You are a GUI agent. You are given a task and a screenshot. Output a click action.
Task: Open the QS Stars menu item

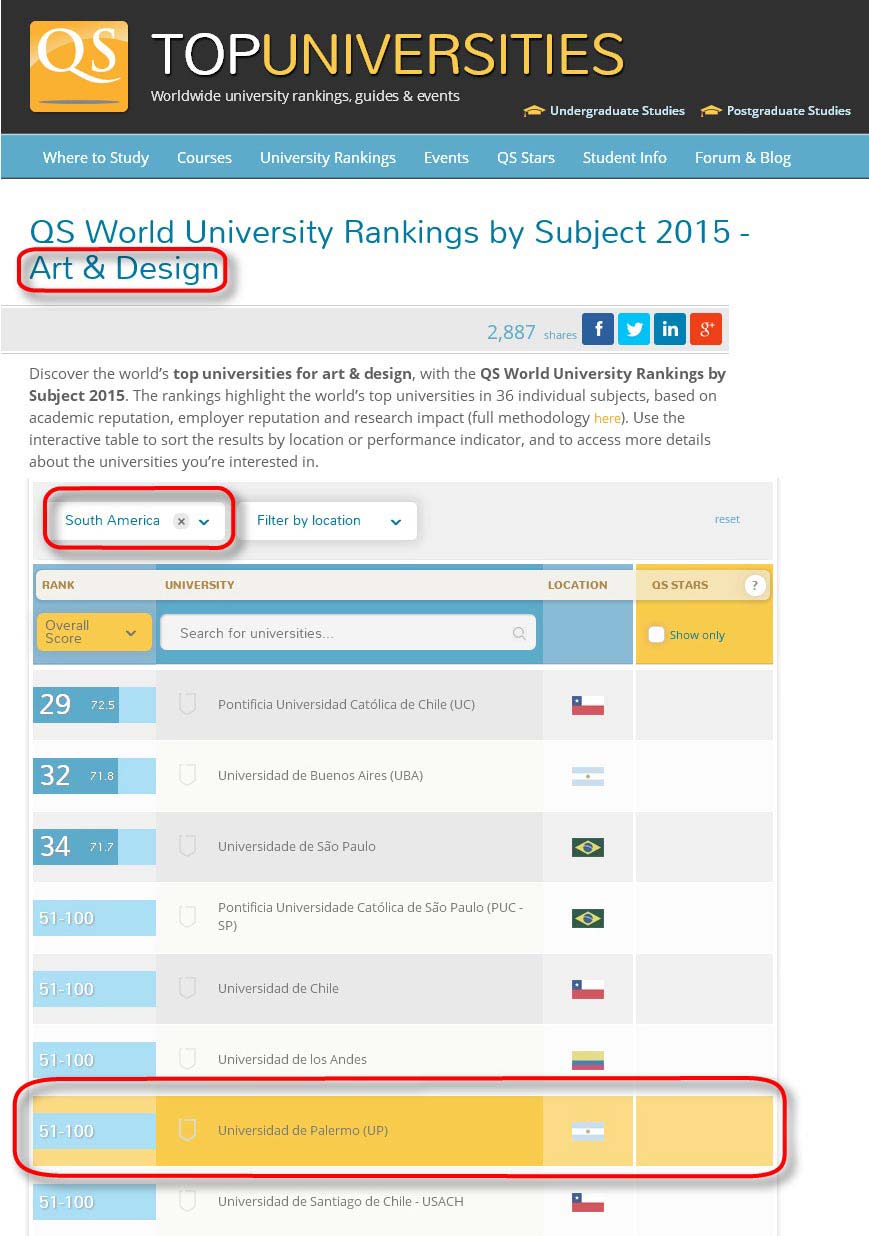coord(526,157)
